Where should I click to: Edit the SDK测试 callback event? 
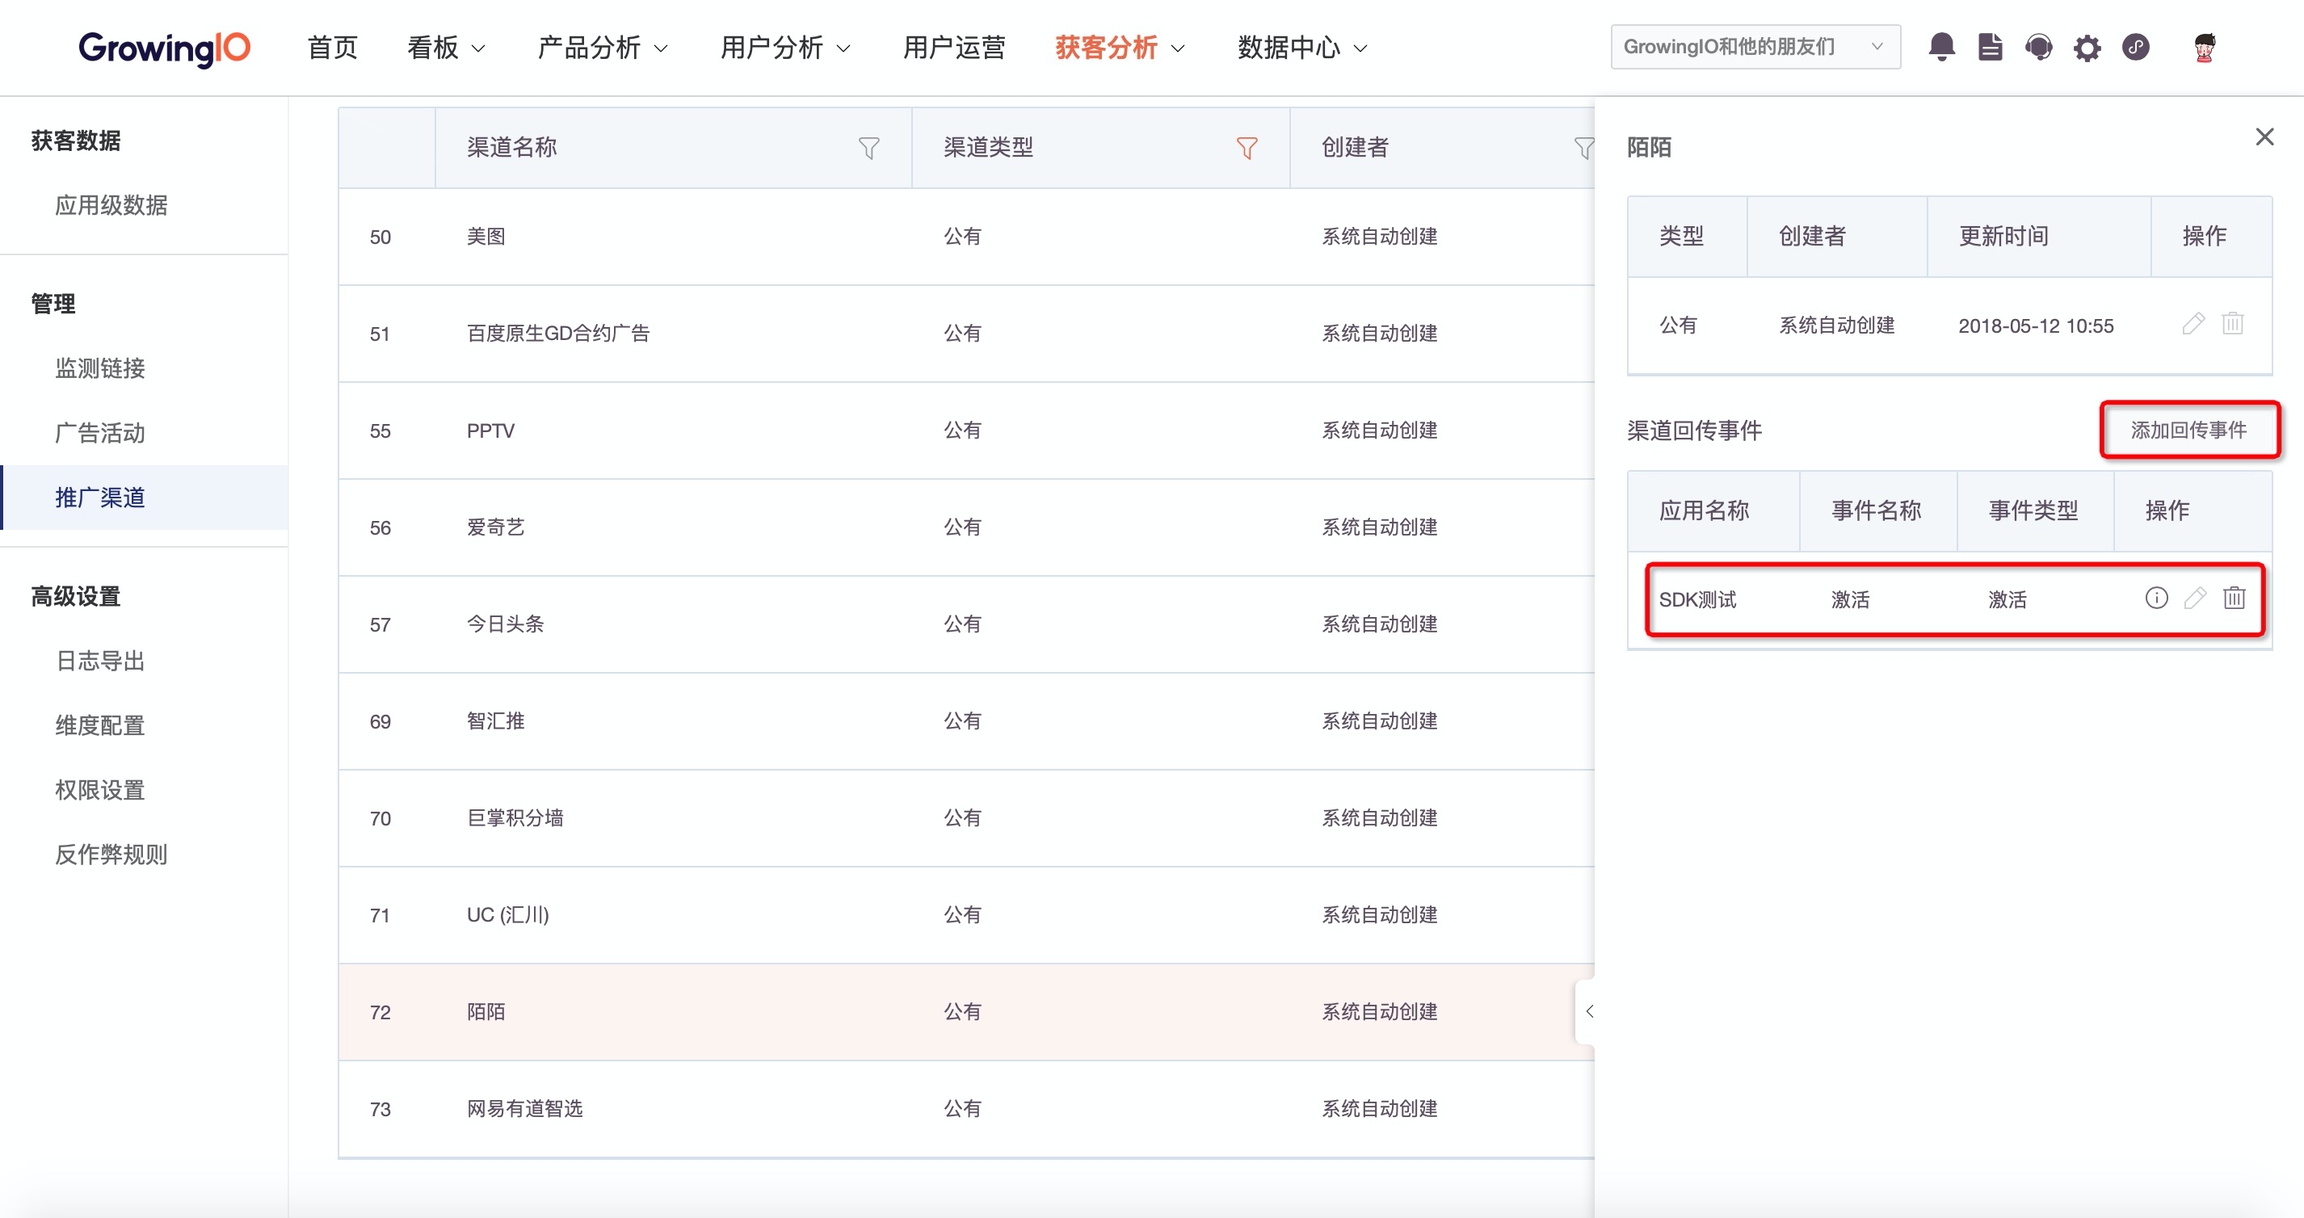[2195, 598]
